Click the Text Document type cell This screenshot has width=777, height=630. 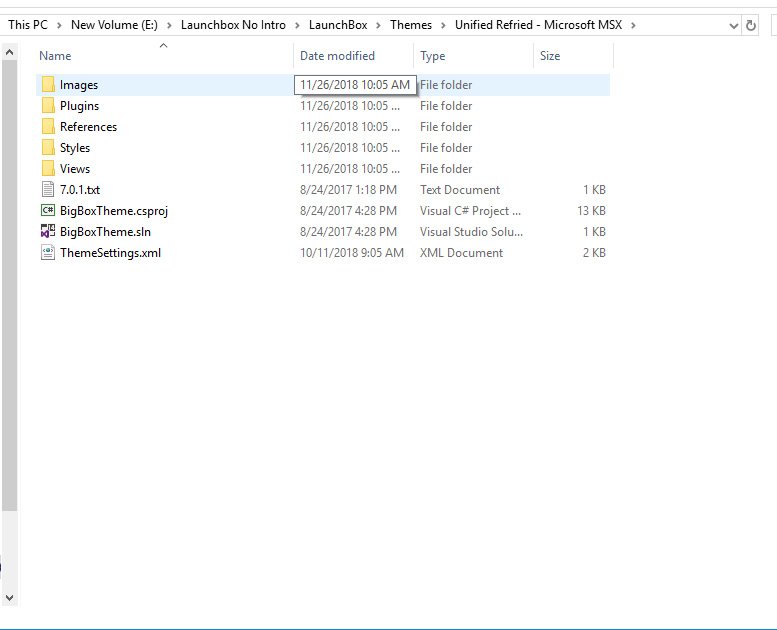click(x=460, y=189)
